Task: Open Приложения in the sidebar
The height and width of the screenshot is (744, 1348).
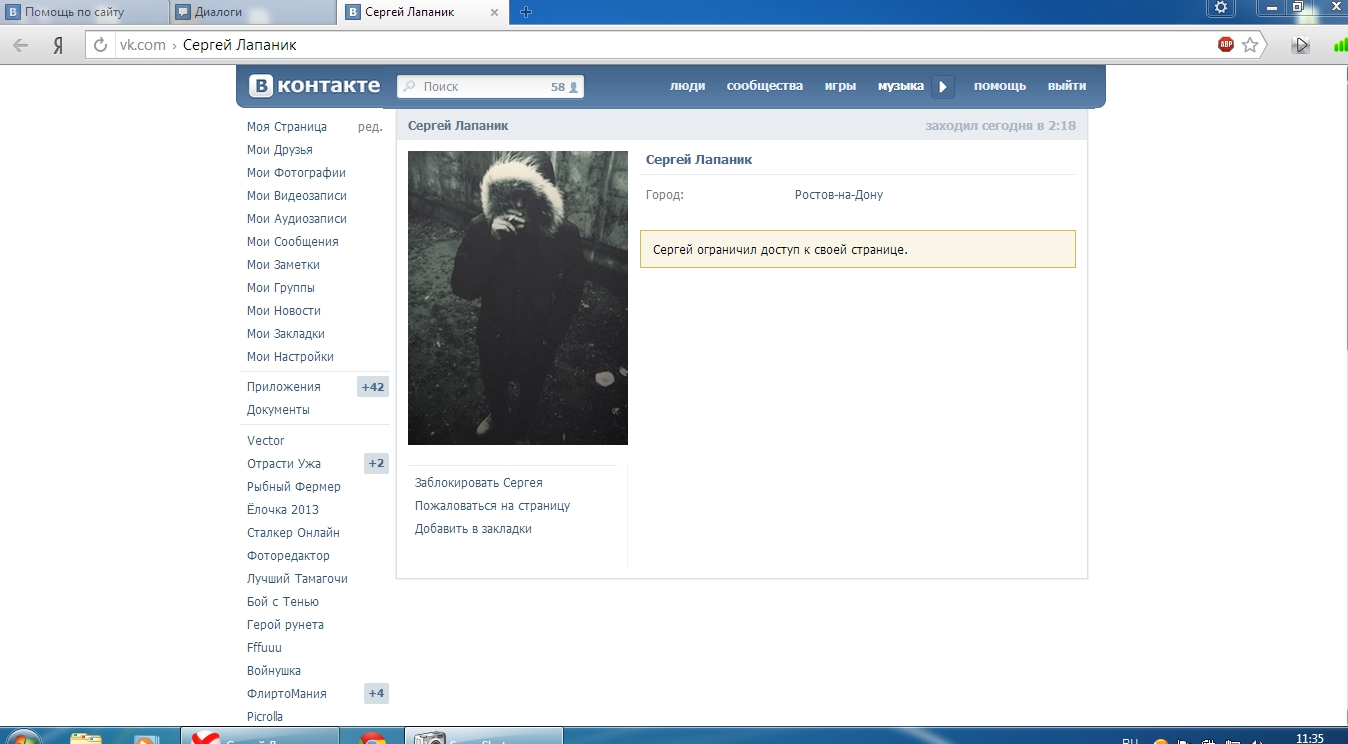Action: coord(284,387)
